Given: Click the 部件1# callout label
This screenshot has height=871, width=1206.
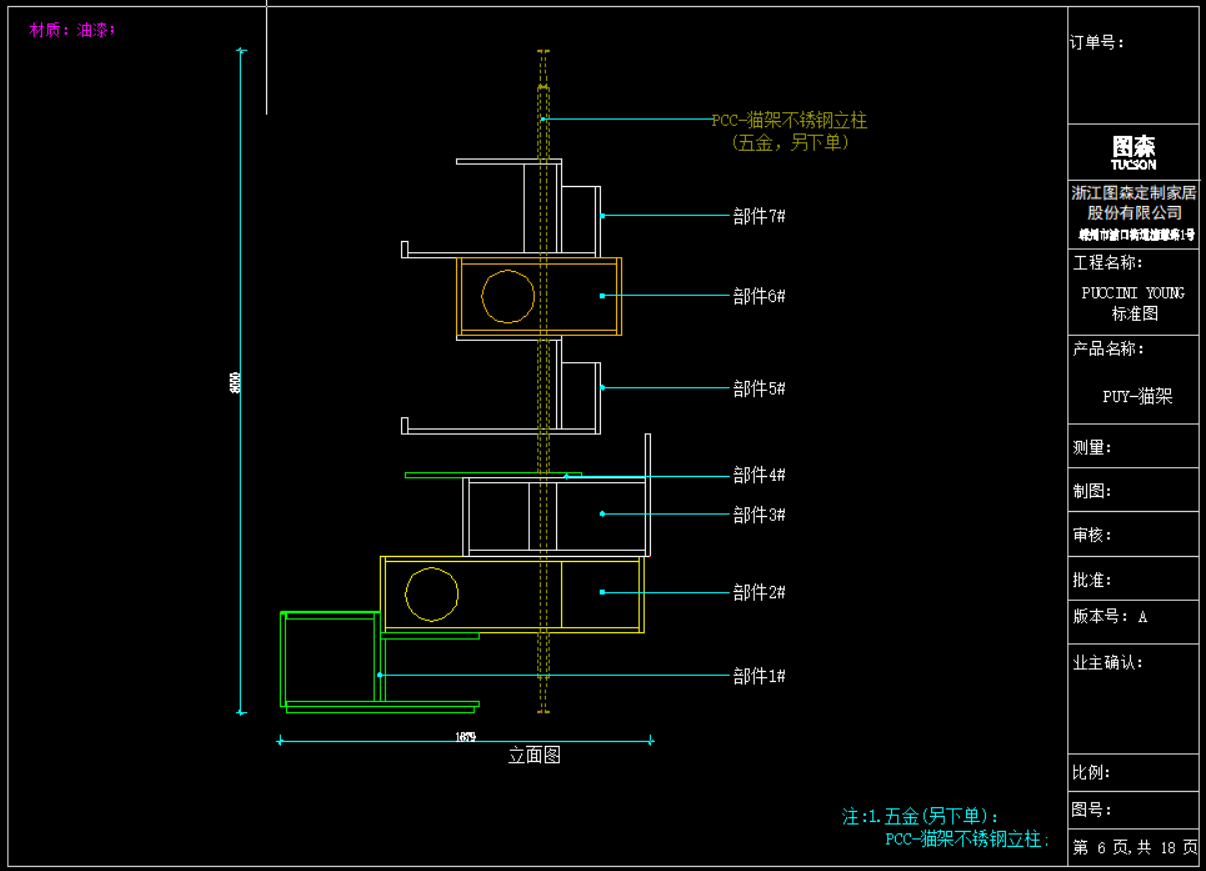Looking at the screenshot, I should [x=759, y=676].
